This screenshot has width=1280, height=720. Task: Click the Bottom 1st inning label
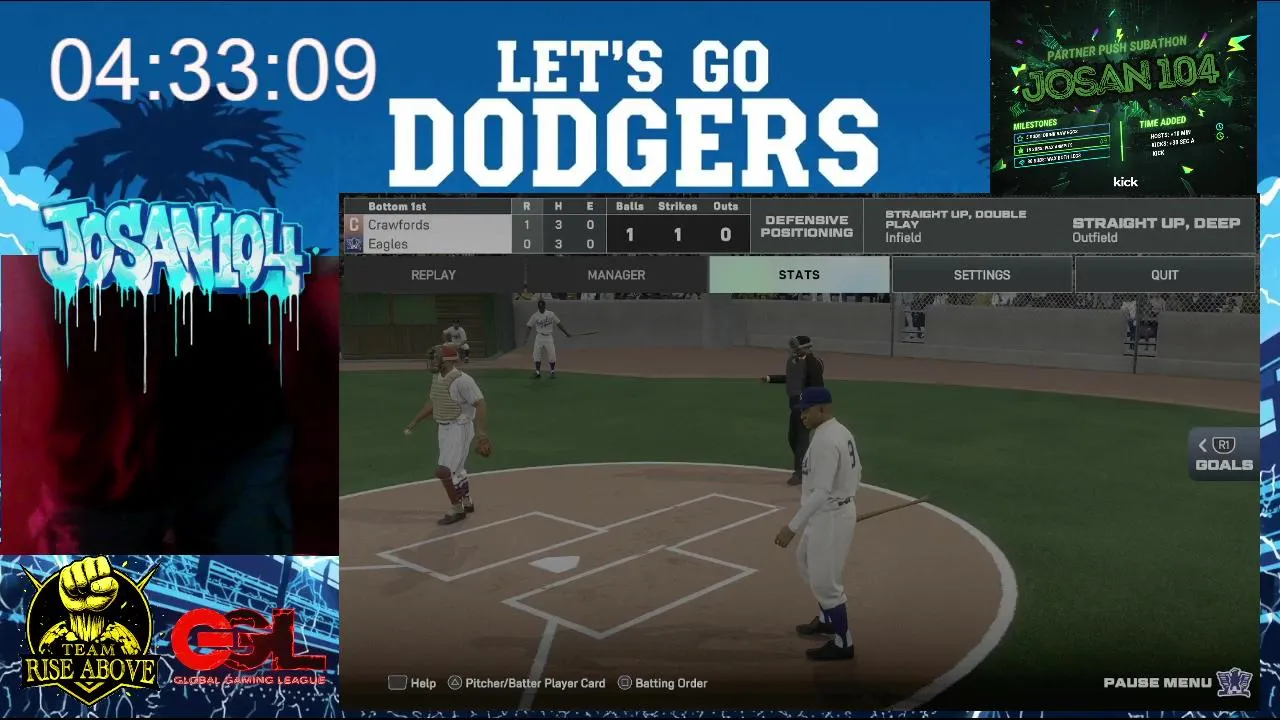tap(397, 206)
